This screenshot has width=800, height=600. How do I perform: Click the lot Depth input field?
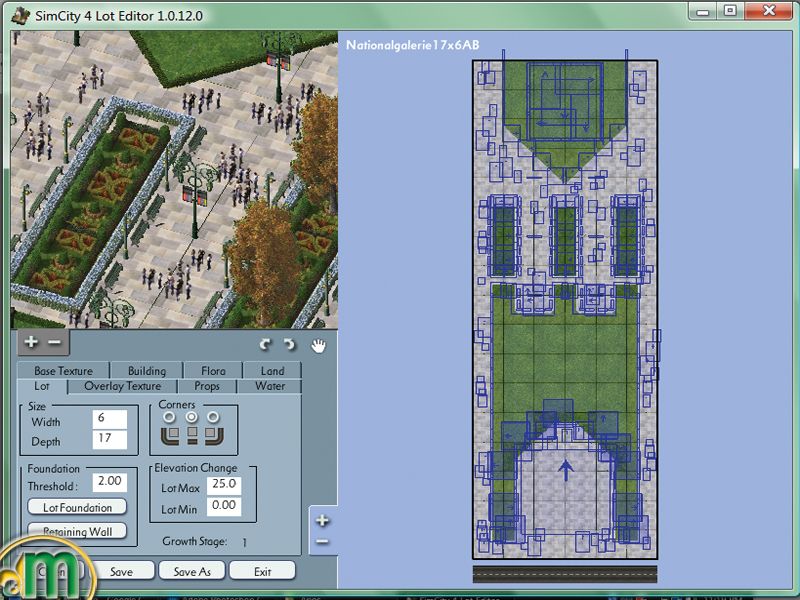(x=110, y=439)
